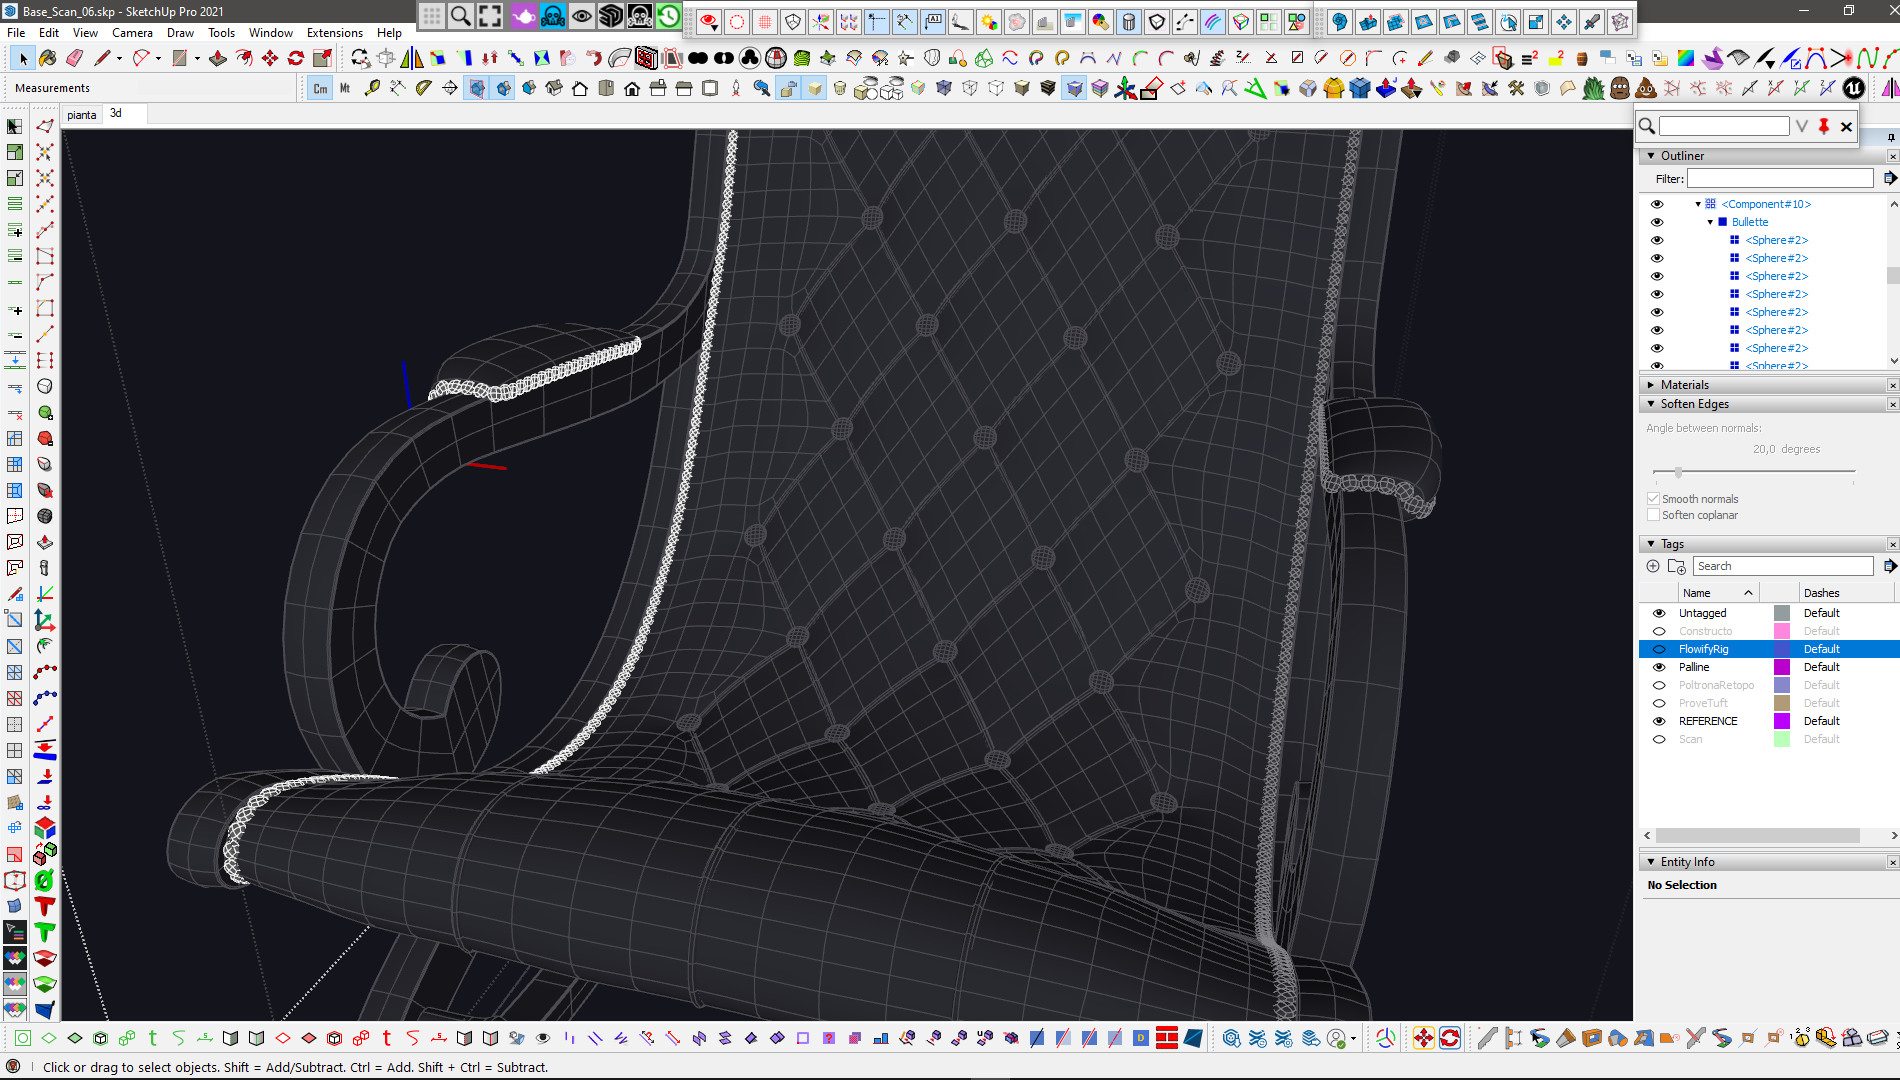Expand the Materials panel
Screen dimensions: 1900x1080
(1651, 385)
